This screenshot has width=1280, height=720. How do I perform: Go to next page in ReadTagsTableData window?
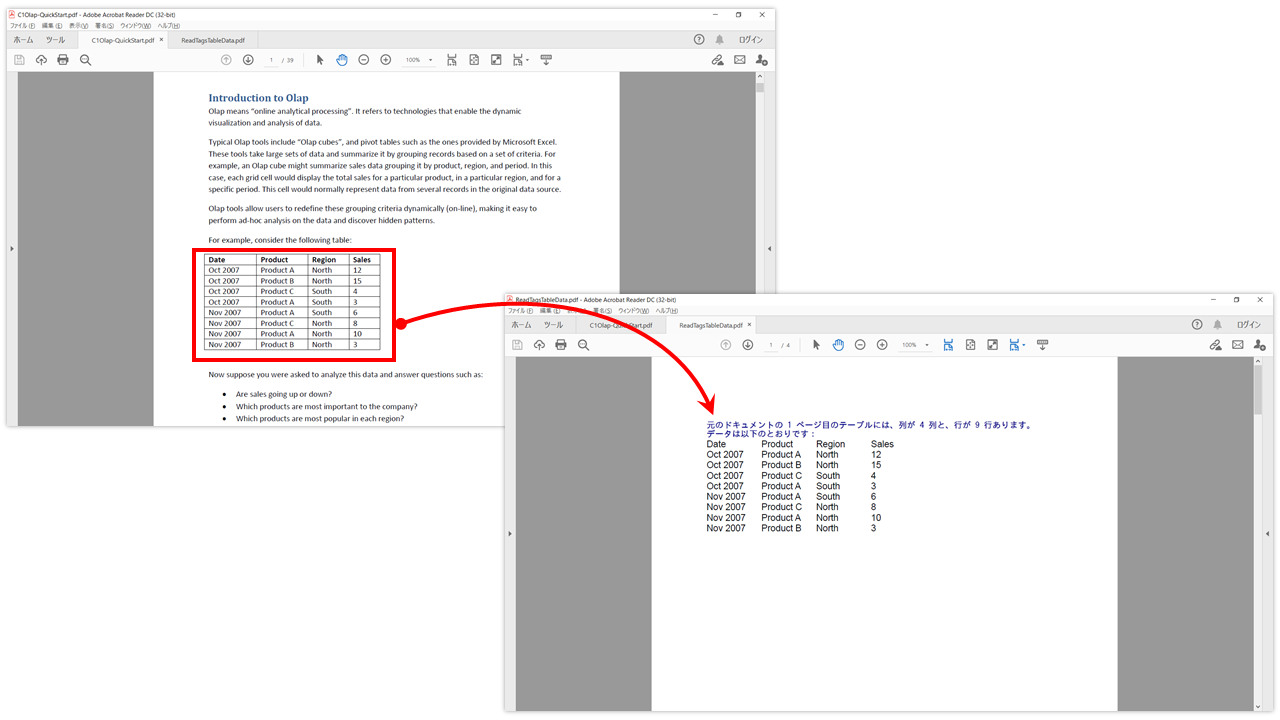point(747,345)
